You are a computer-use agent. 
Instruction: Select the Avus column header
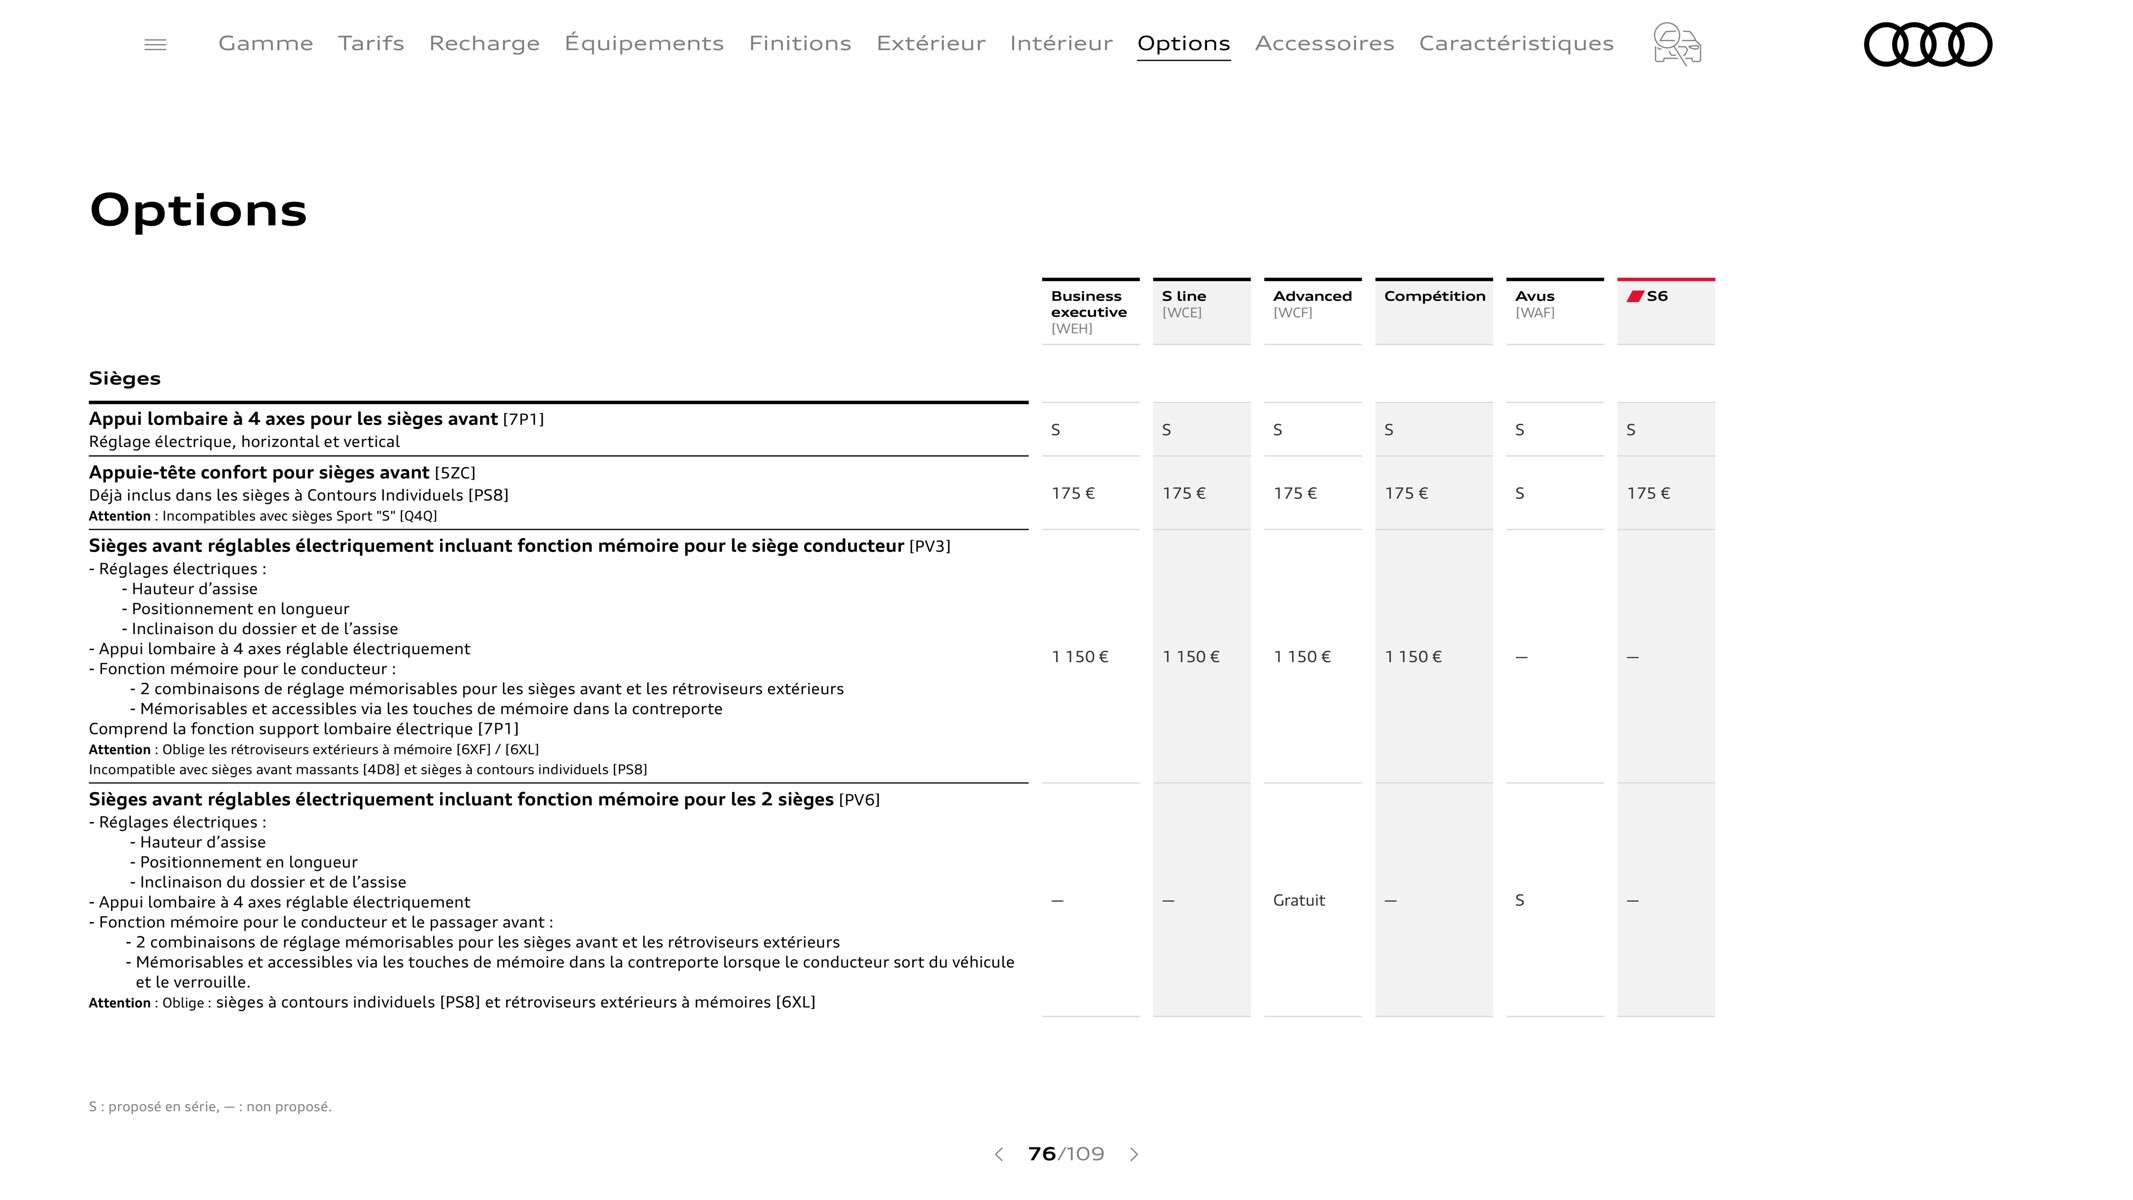click(x=1554, y=311)
